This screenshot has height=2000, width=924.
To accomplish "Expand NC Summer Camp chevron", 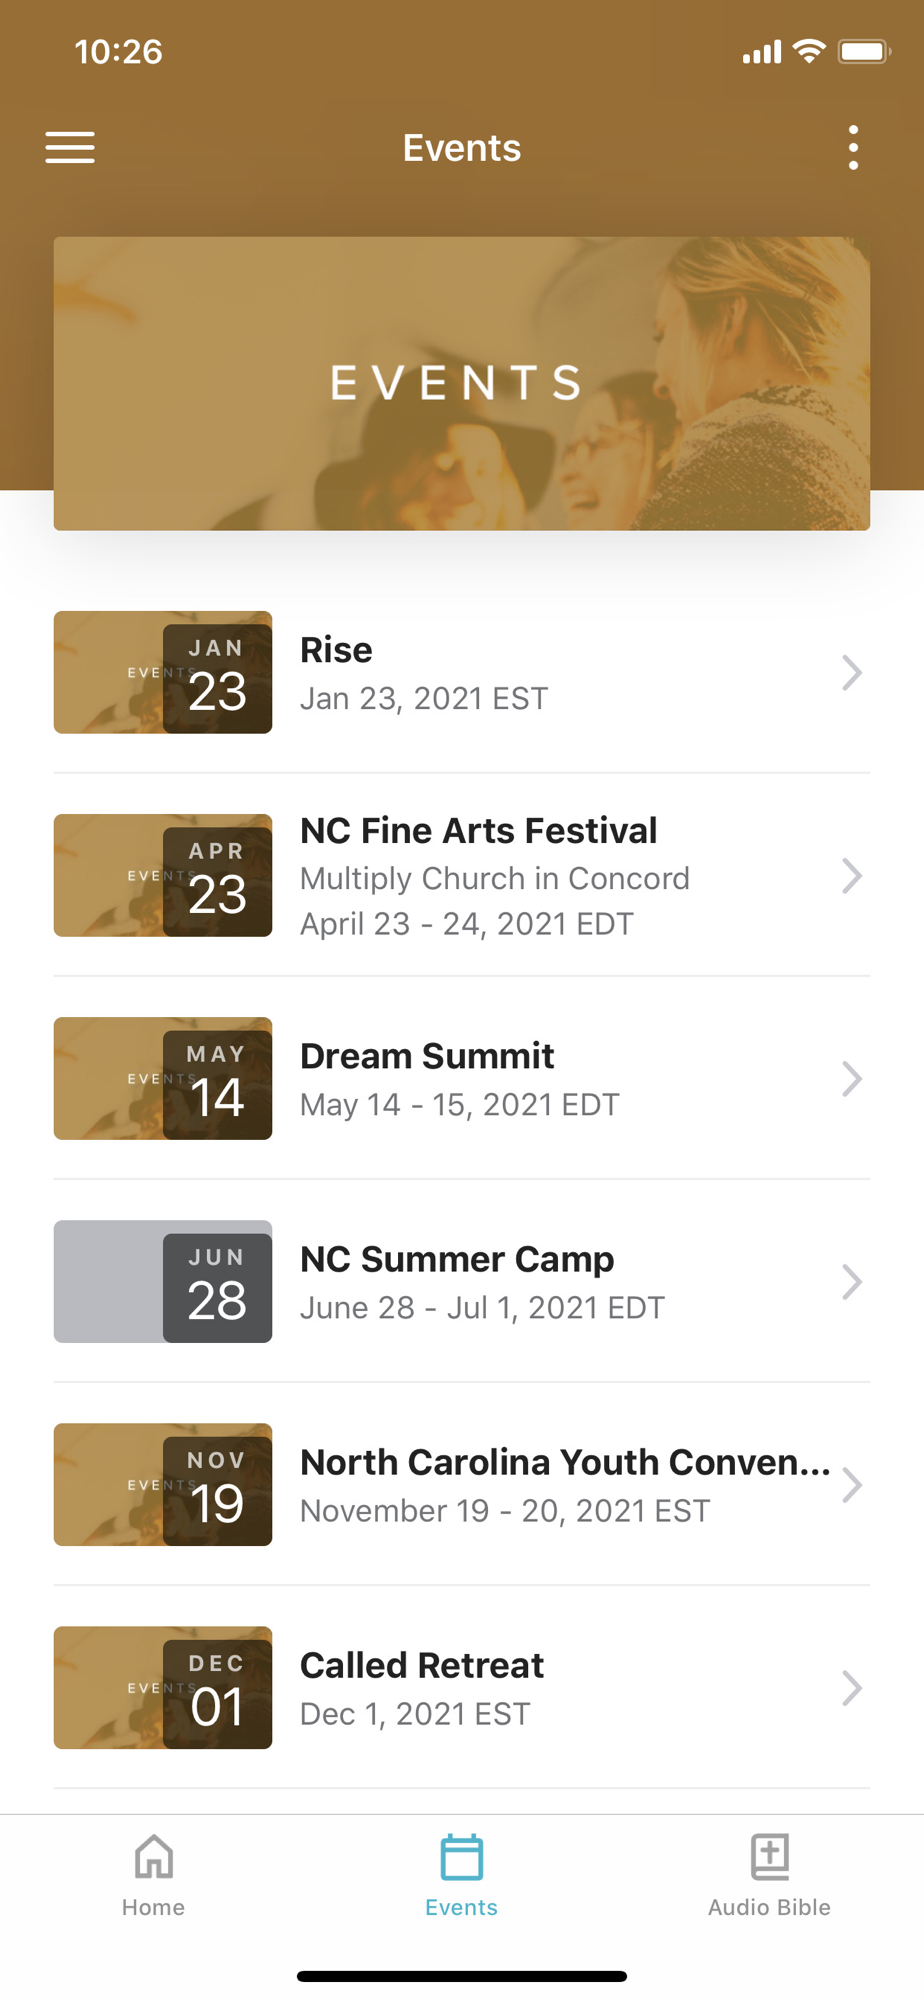I will (x=851, y=1282).
